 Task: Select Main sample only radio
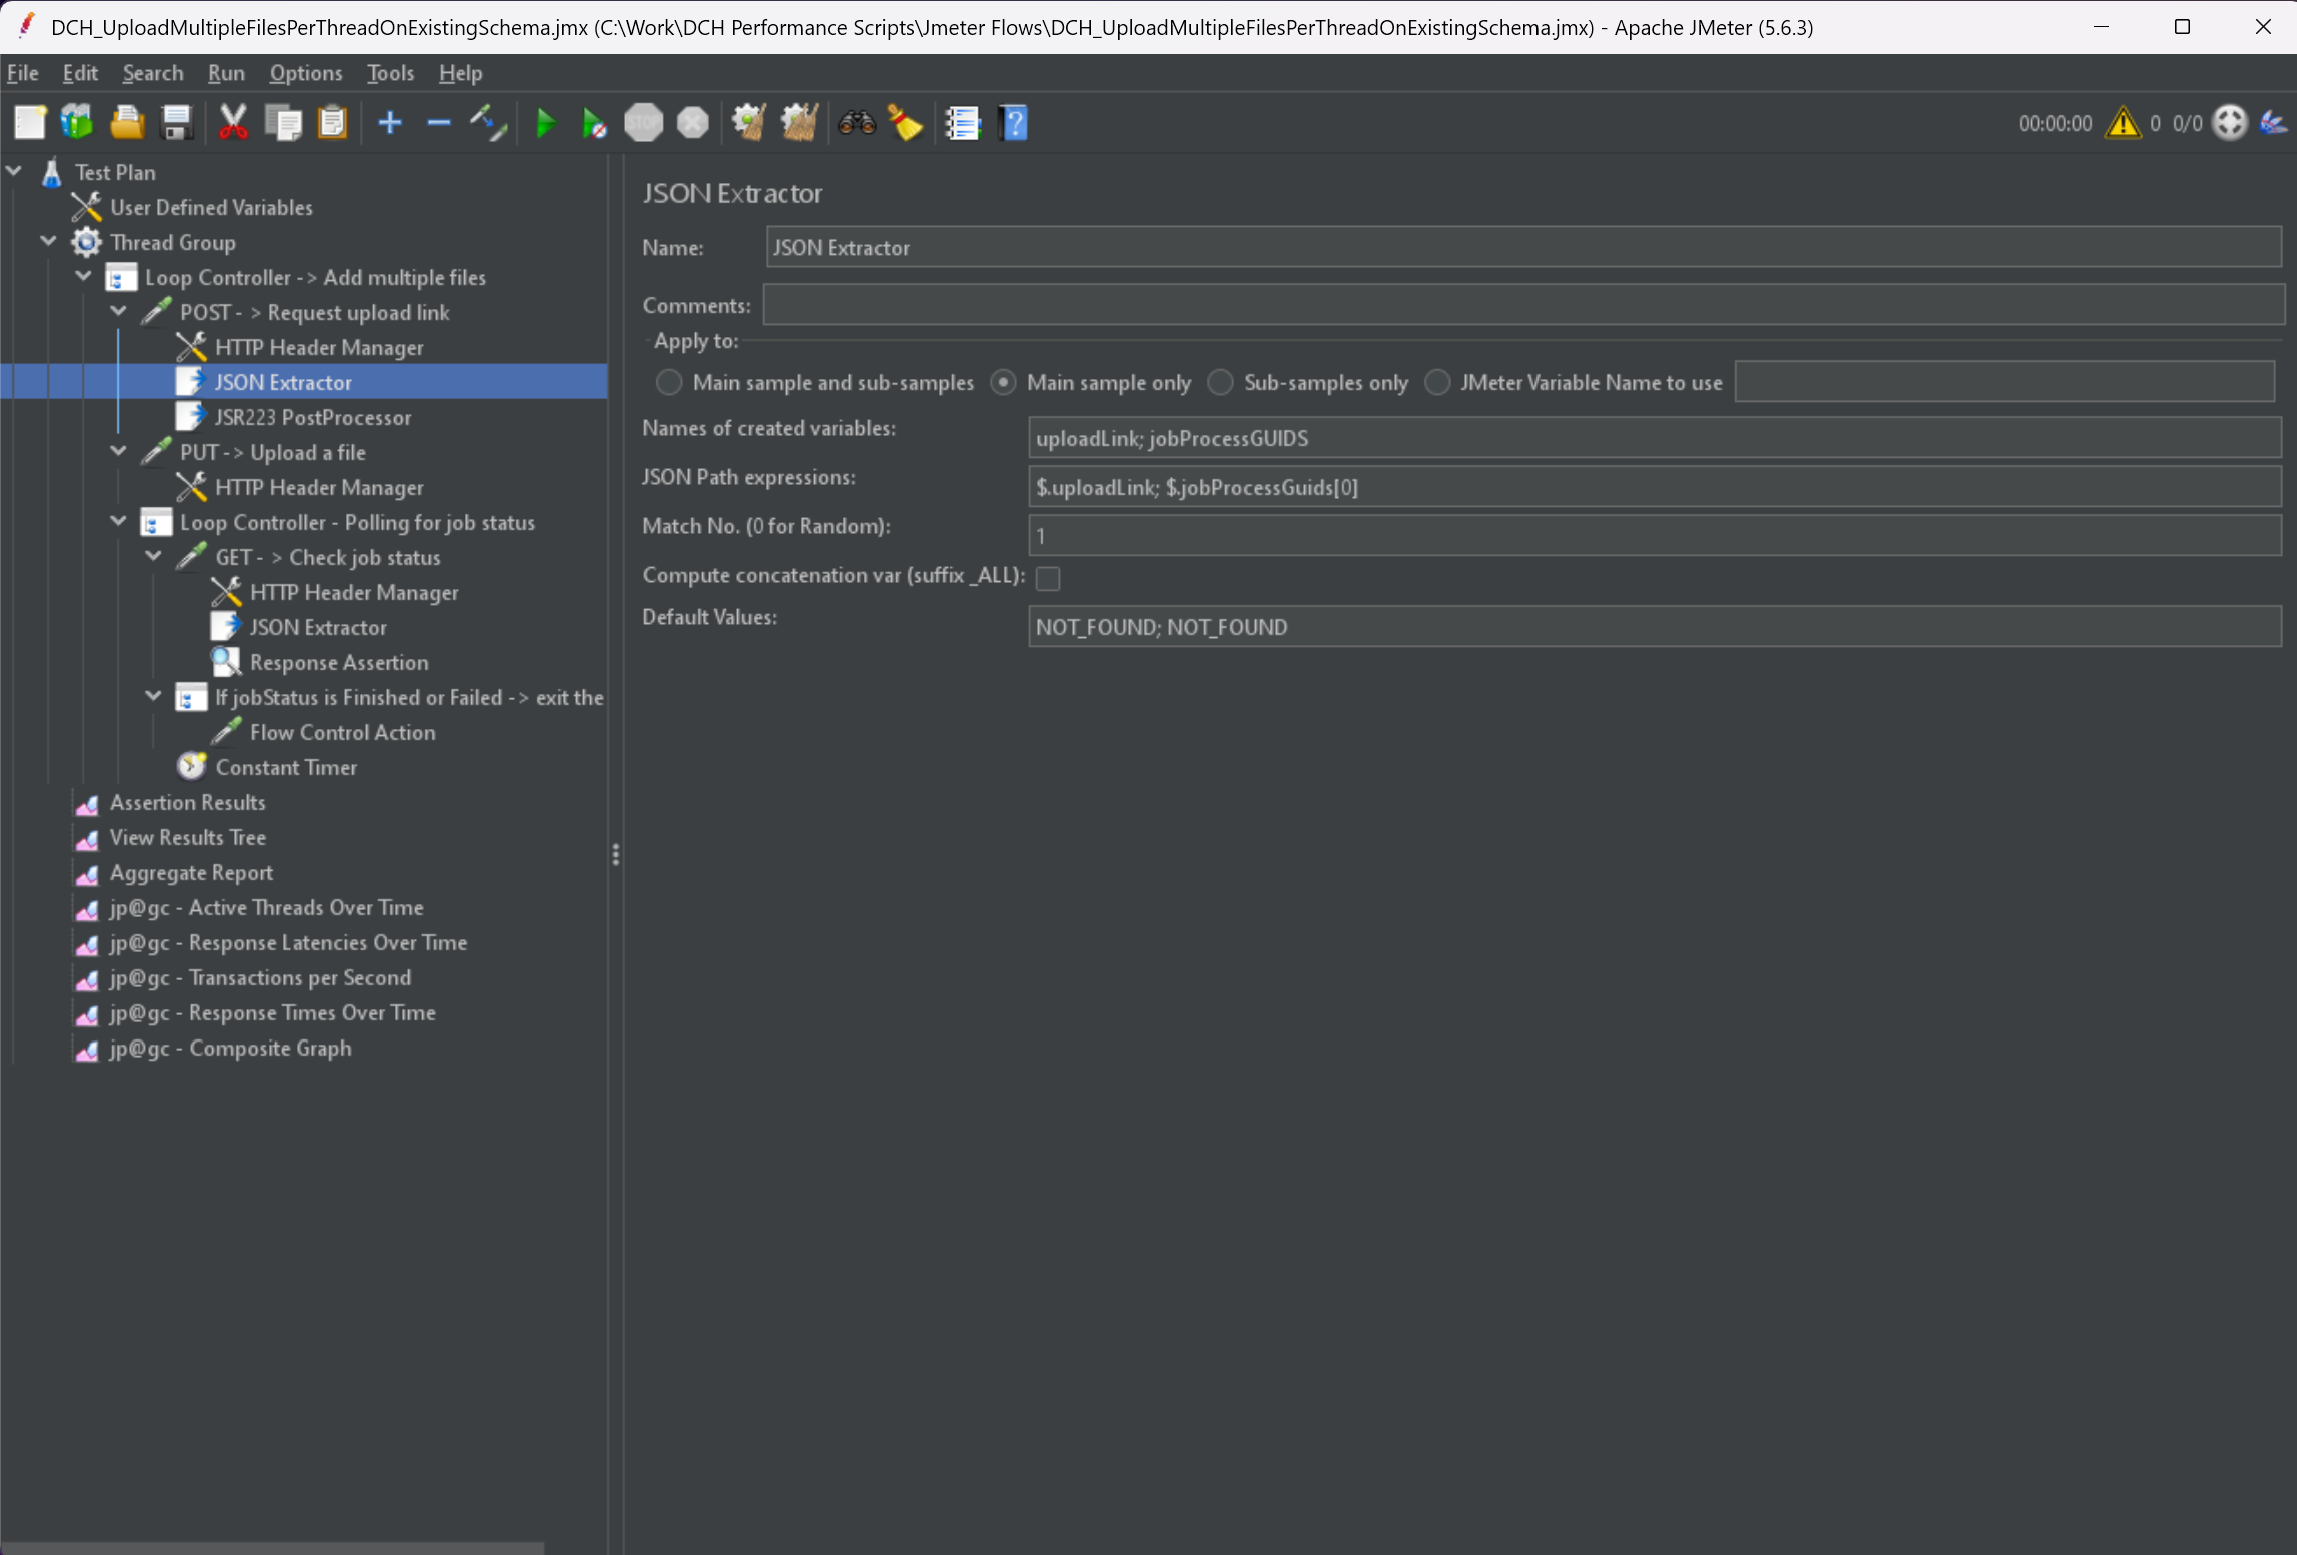[1003, 382]
